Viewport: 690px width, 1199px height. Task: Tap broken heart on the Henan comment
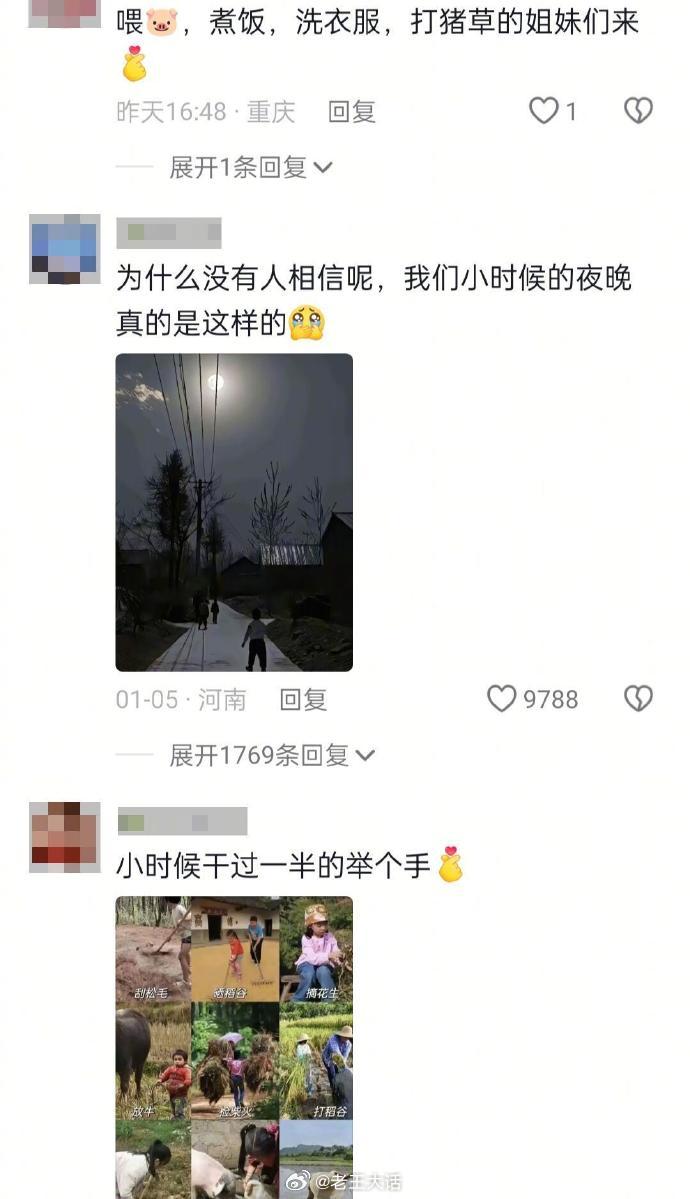[638, 698]
